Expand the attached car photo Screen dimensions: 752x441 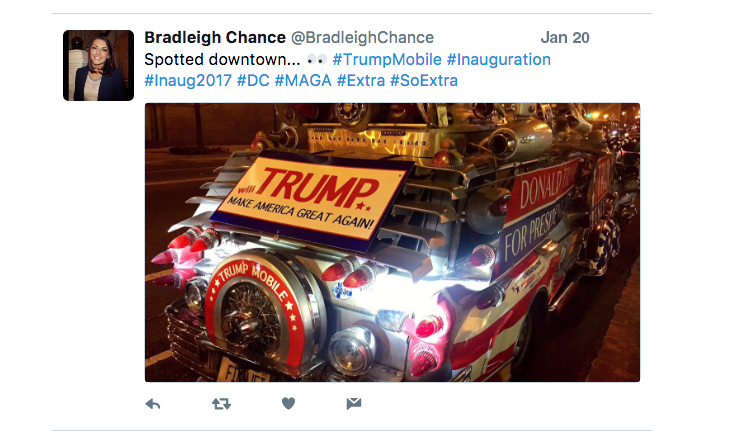pyautogui.click(x=392, y=243)
